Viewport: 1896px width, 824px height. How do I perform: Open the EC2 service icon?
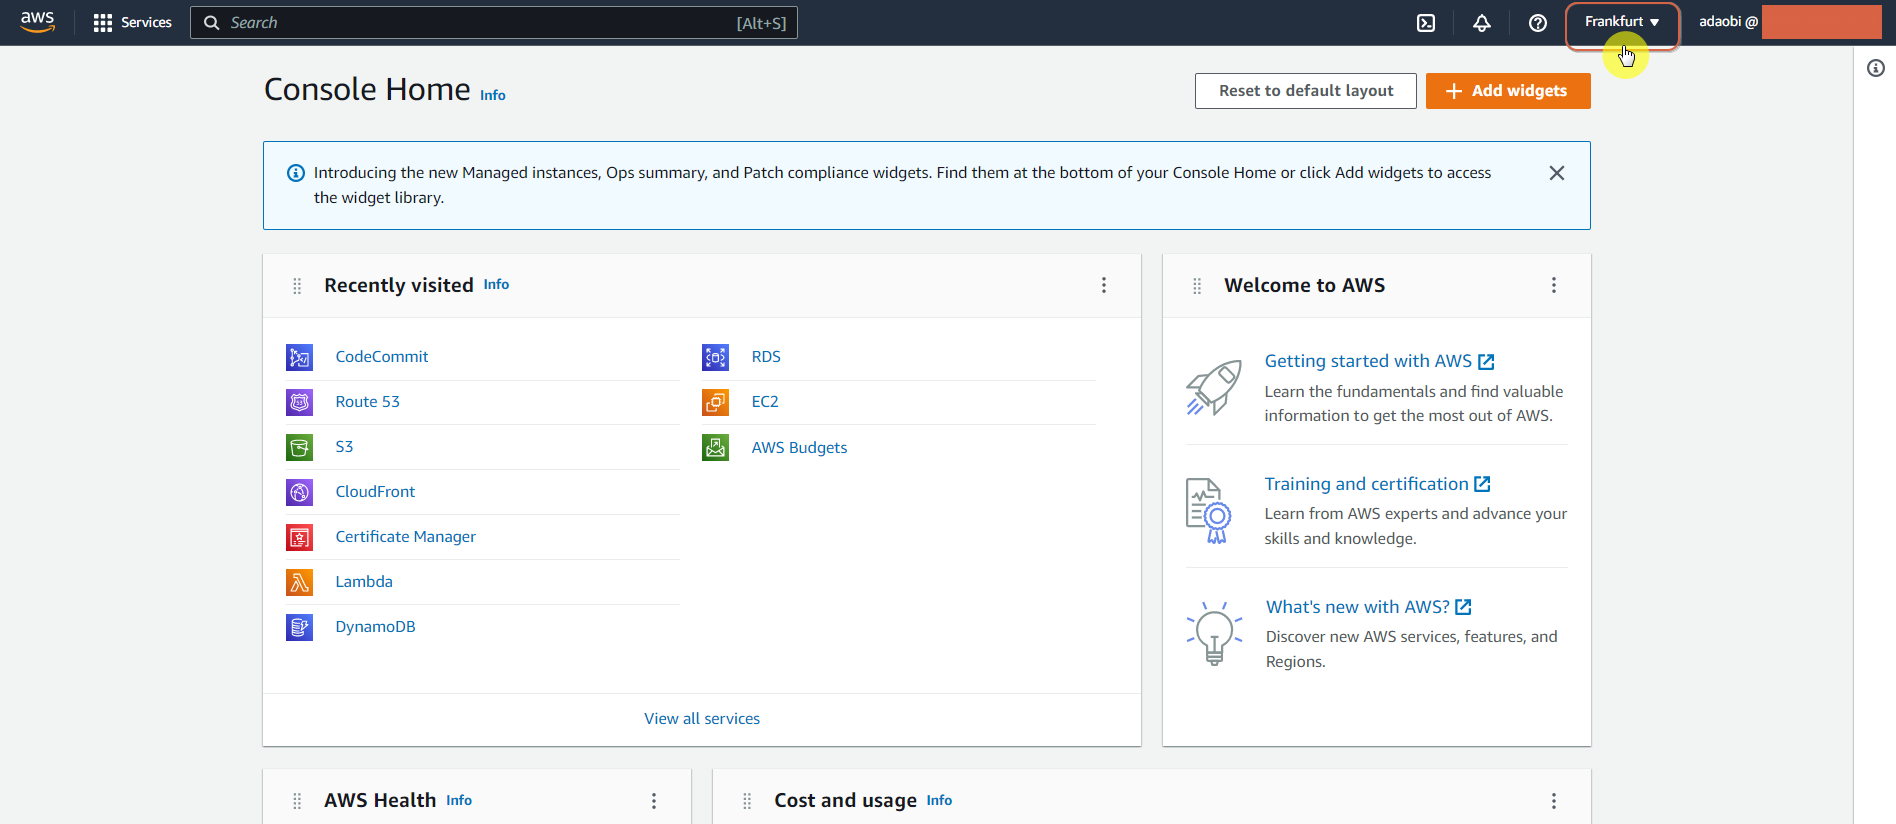coord(715,402)
